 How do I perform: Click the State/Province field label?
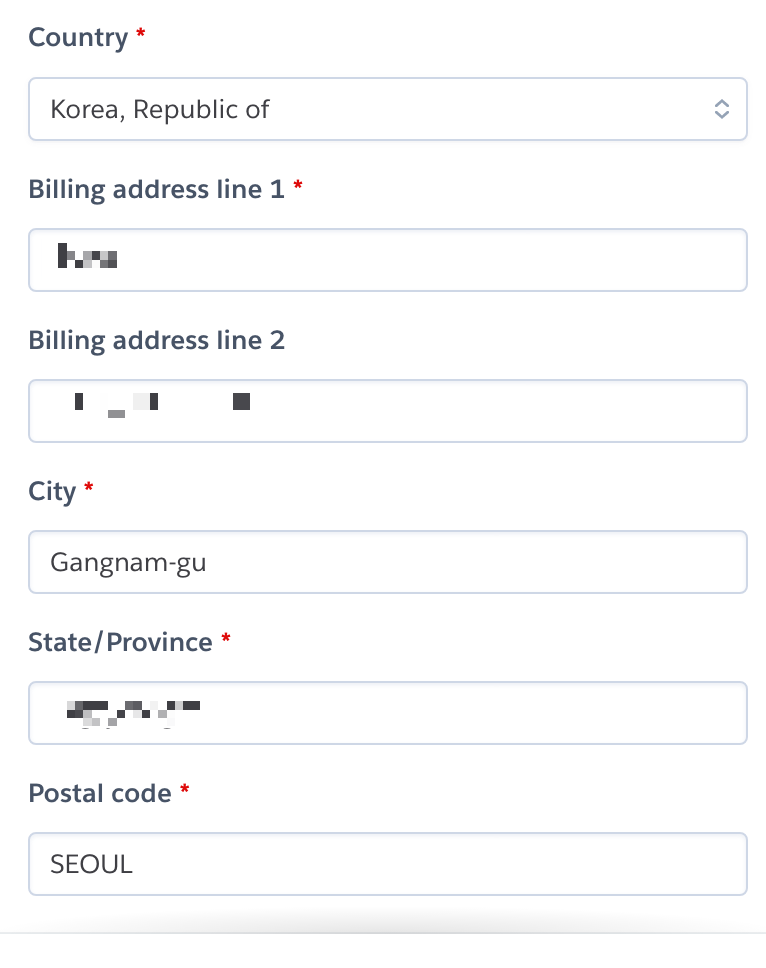click(x=120, y=642)
